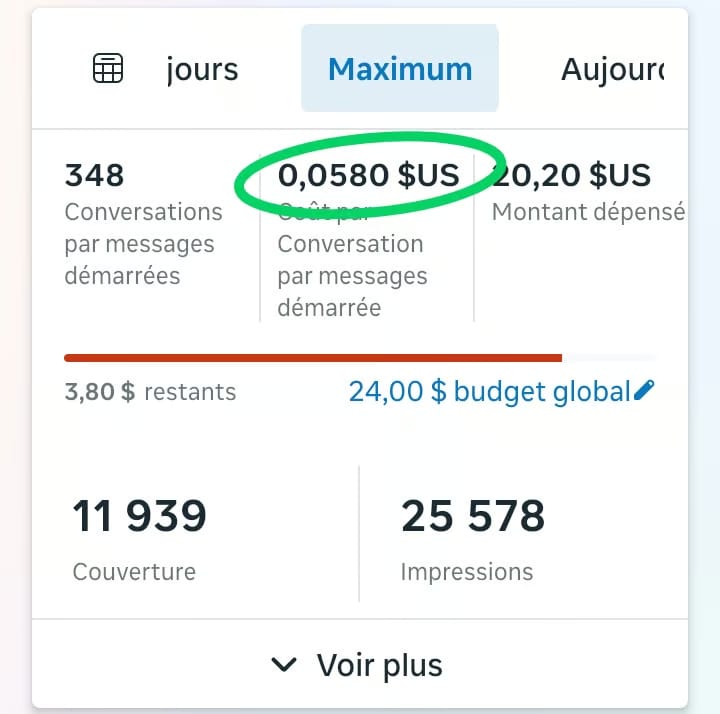Viewport: 720px width, 714px height.
Task: Click the chevron beside Voir plus
Action: [x=284, y=664]
